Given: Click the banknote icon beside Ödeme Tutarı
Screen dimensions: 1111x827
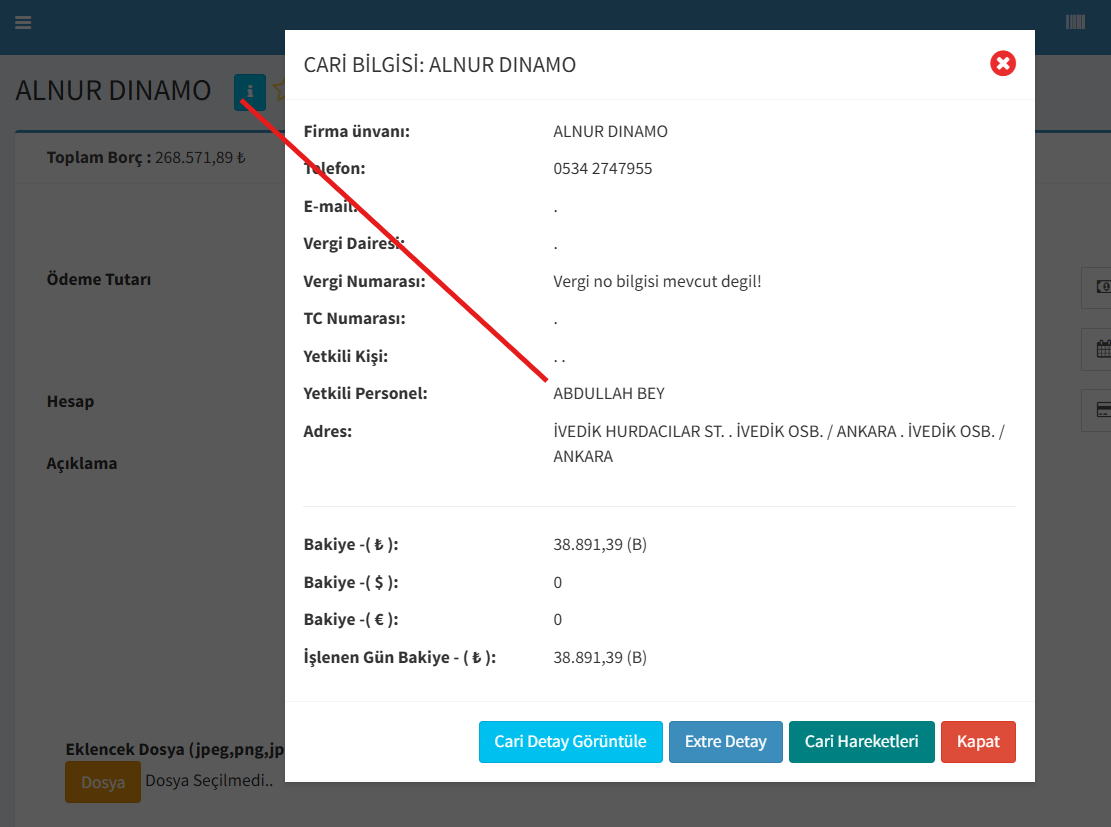Looking at the screenshot, I should 1100,287.
